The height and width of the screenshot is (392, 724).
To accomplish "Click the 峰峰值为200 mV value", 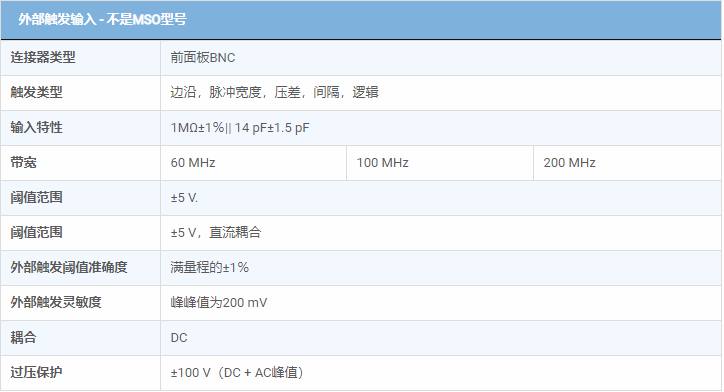I will [x=218, y=302].
